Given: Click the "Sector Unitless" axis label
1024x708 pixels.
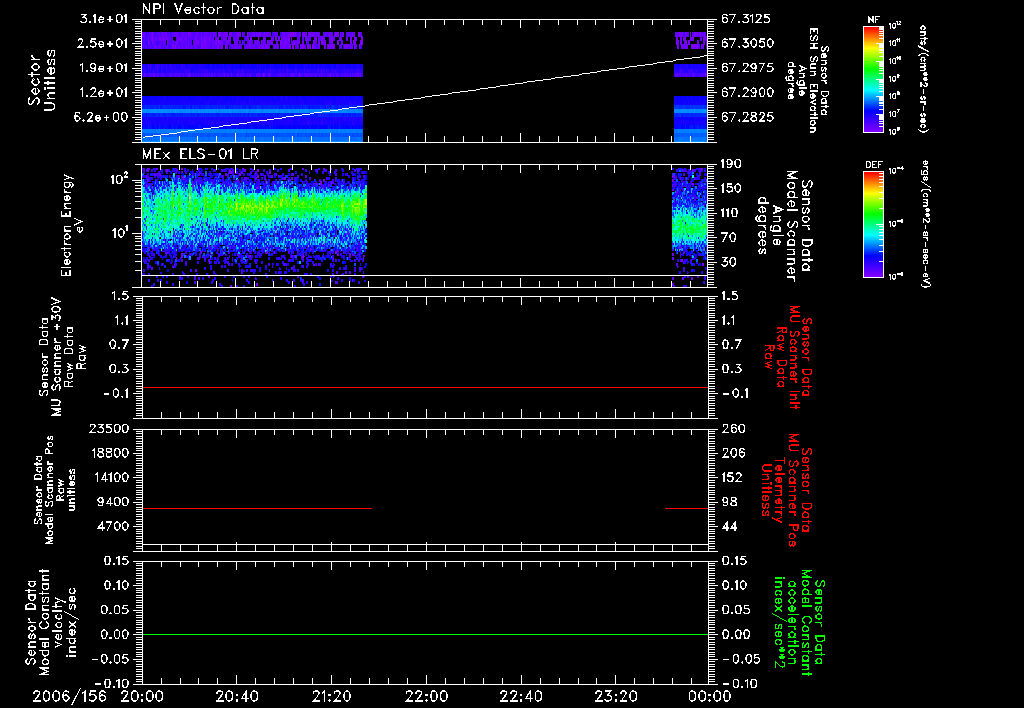Looking at the screenshot, I should click(41, 80).
